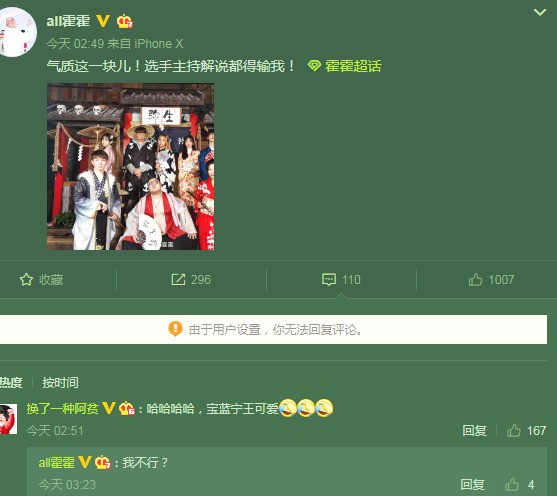Enlarge the group photo thumbnail
This screenshot has height=496, width=557.
[130, 166]
